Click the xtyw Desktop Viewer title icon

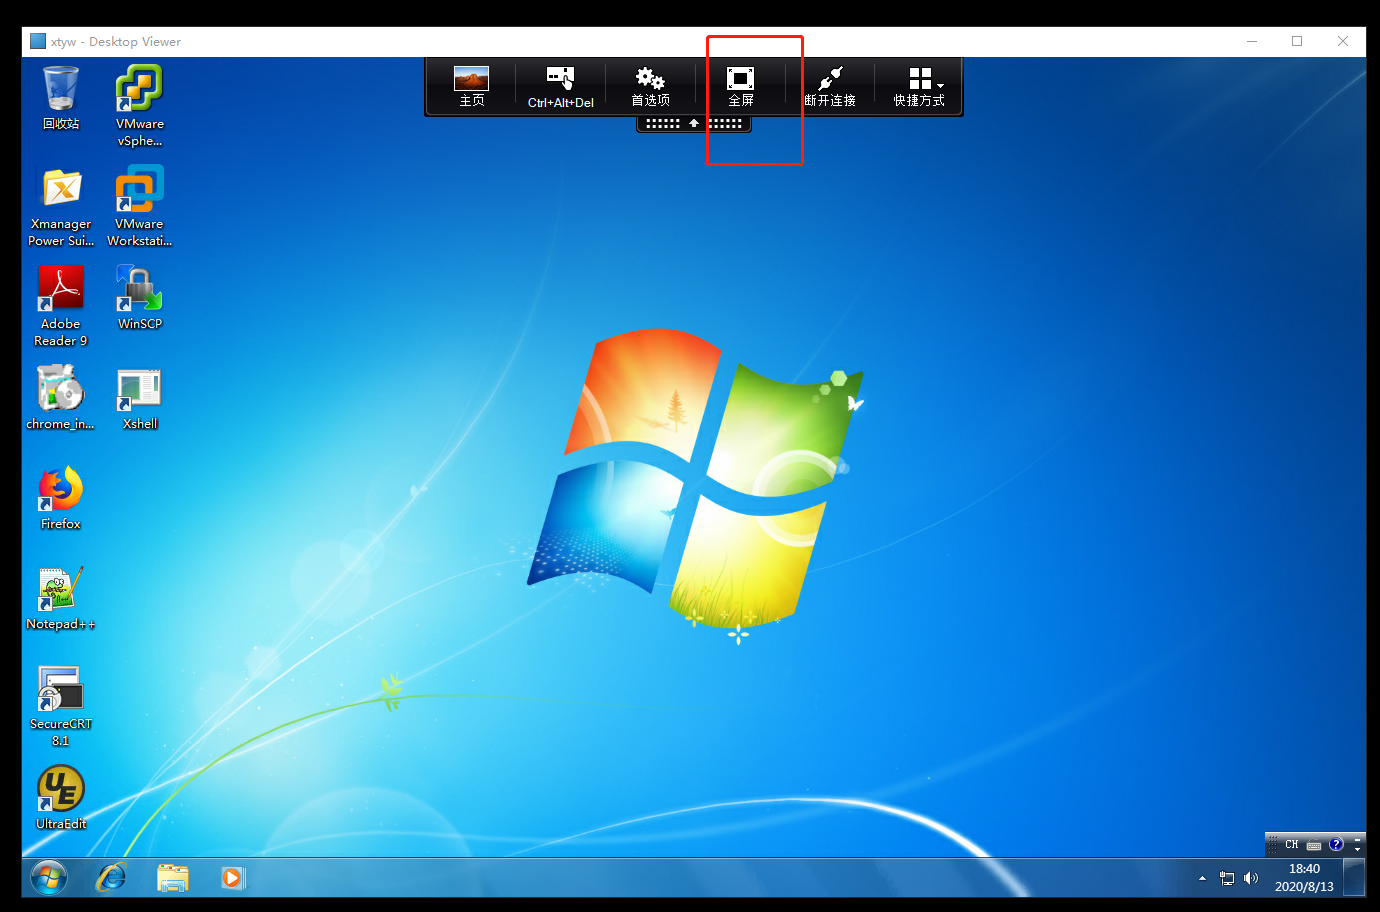point(38,41)
